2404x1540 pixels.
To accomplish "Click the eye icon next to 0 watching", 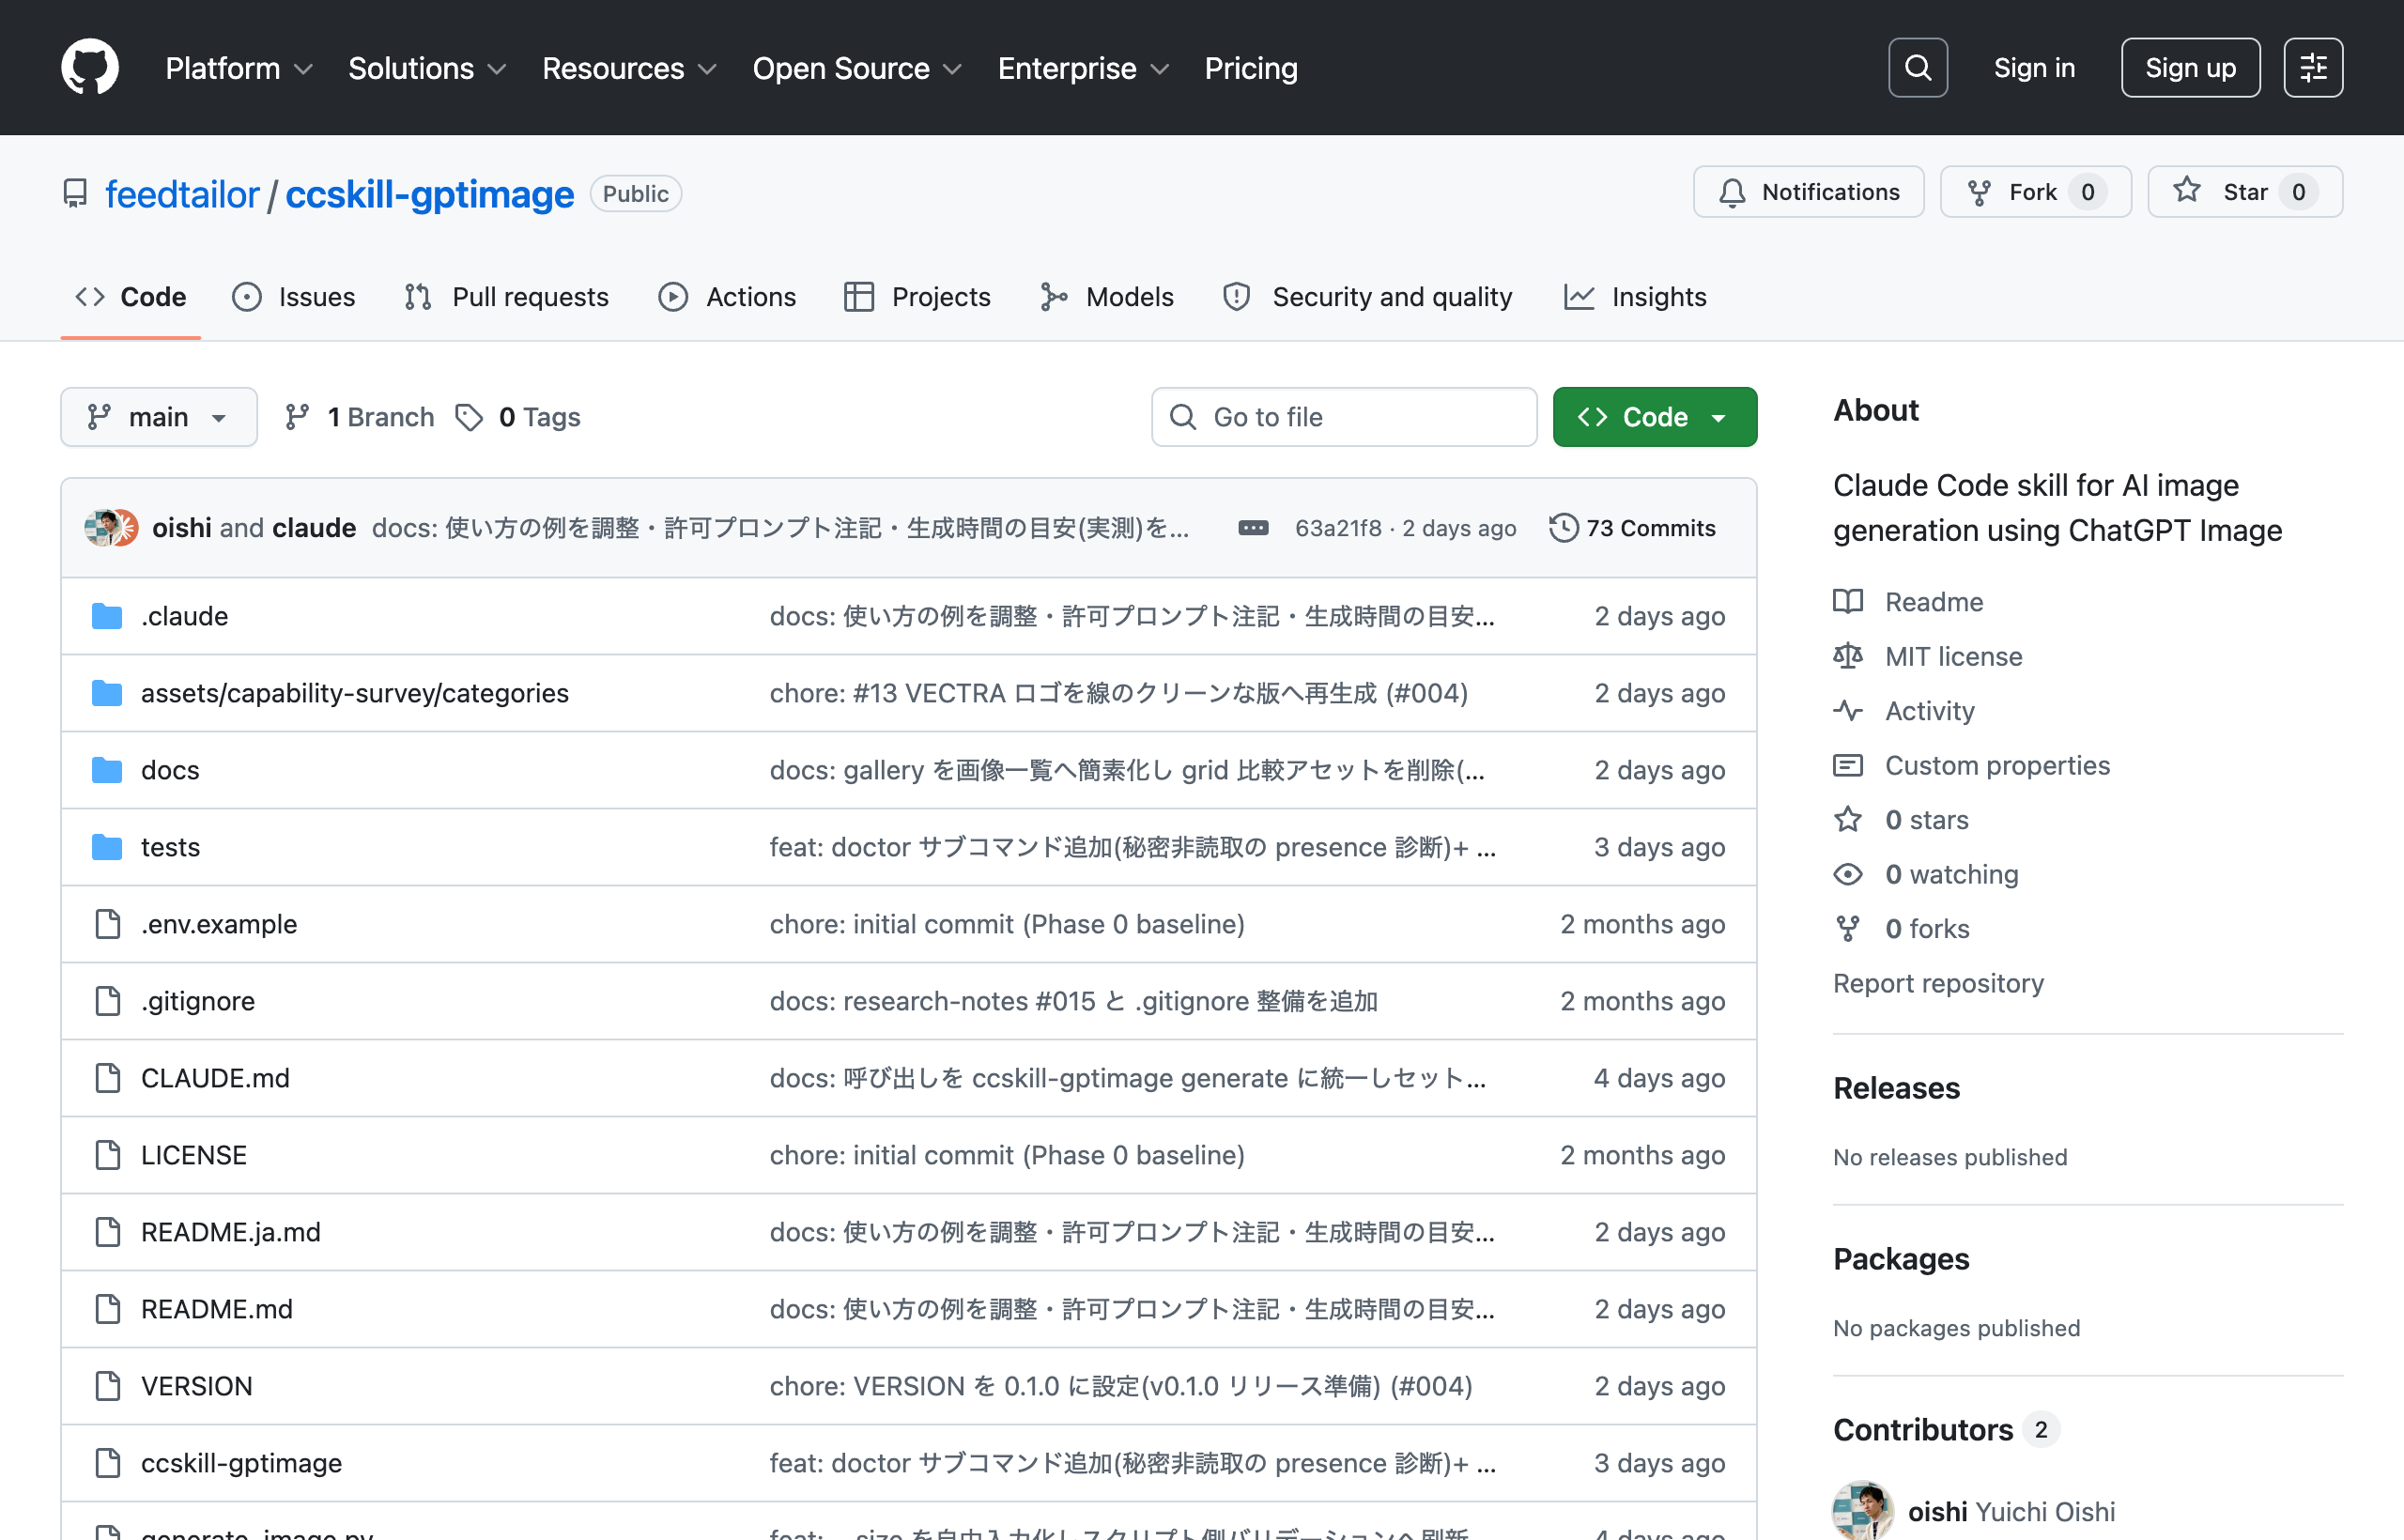I will [x=1847, y=875].
